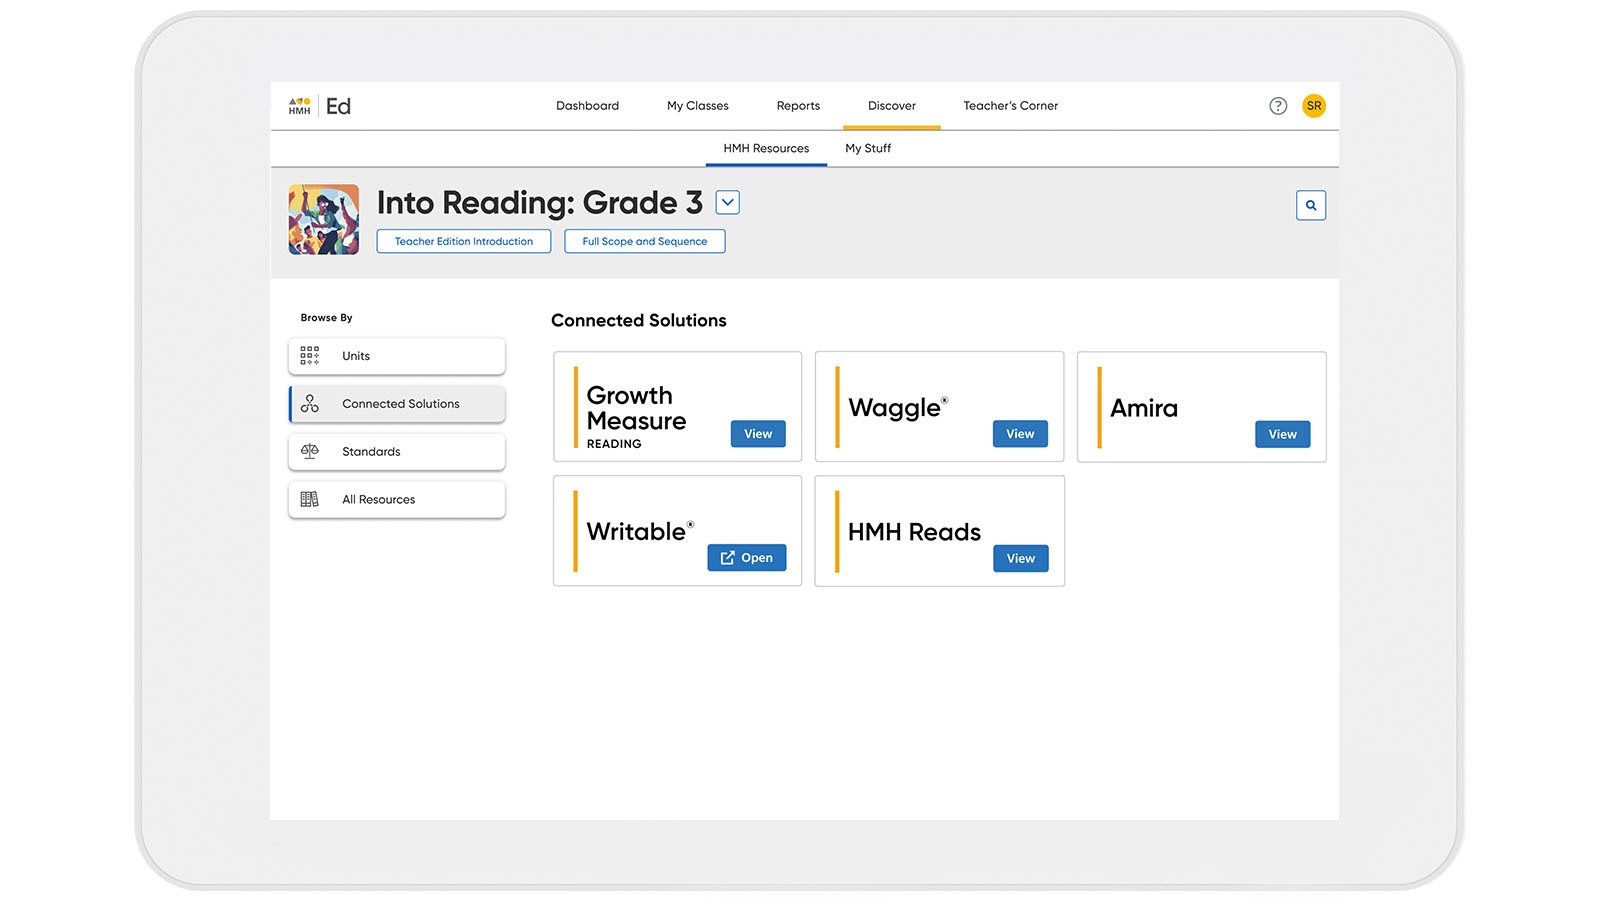Image resolution: width=1600 pixels, height=900 pixels.
Task: Open Full Scope and Sequence
Action: click(x=645, y=241)
